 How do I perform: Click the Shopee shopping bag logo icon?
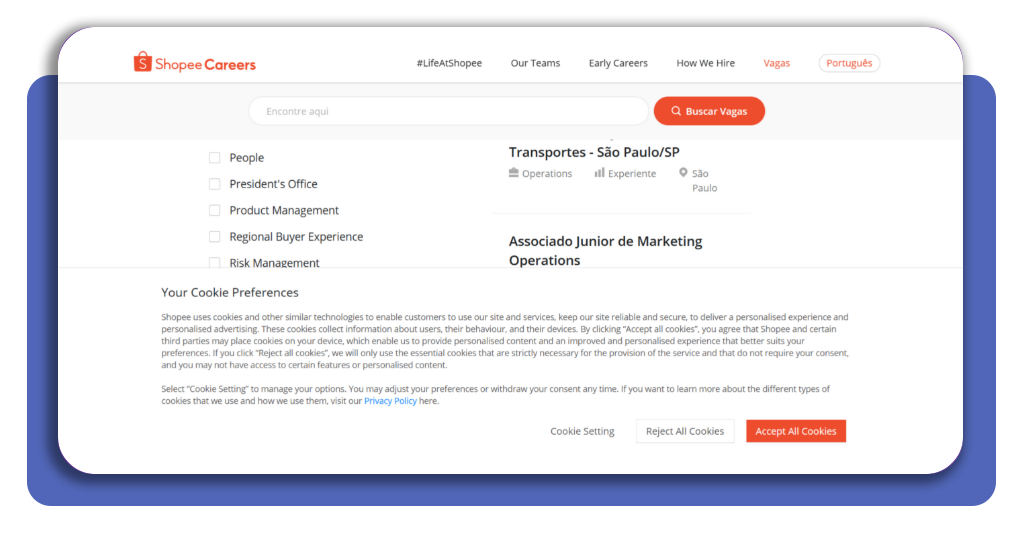(x=142, y=62)
